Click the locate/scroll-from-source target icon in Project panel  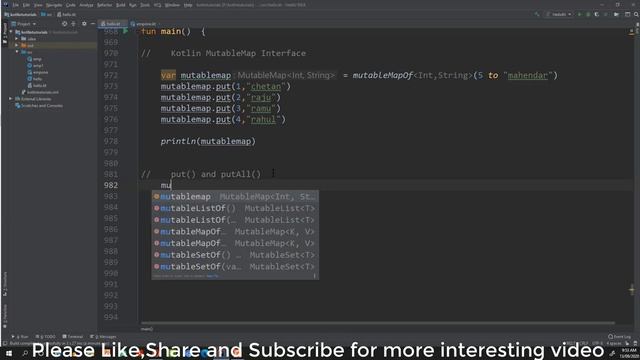point(64,24)
